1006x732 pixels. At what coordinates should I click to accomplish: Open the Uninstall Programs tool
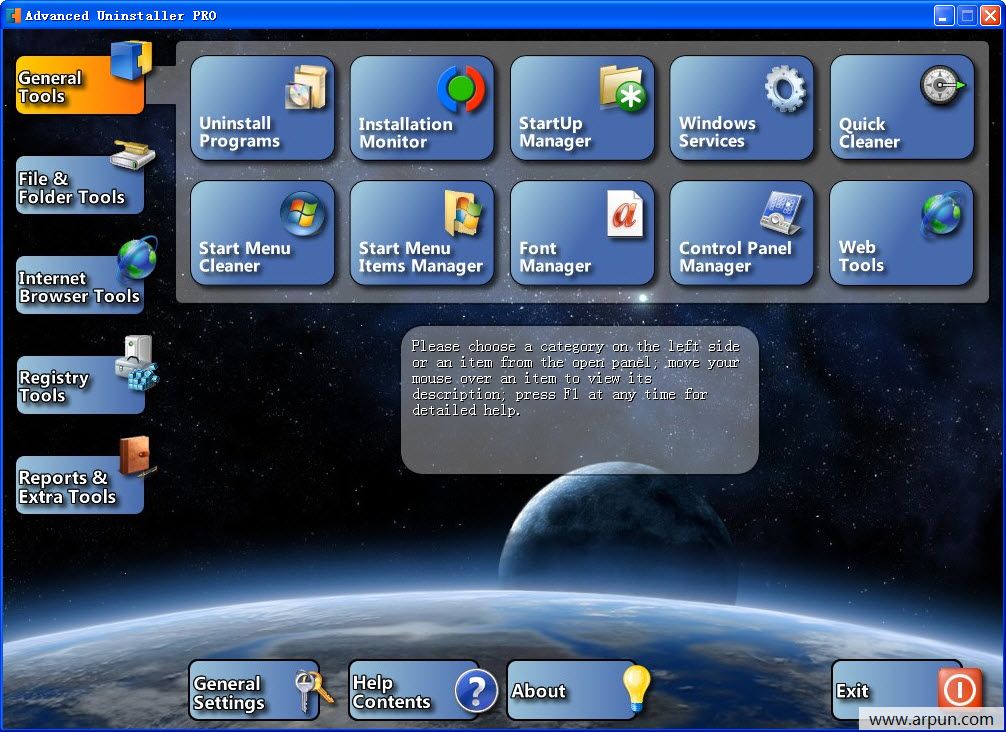point(262,108)
